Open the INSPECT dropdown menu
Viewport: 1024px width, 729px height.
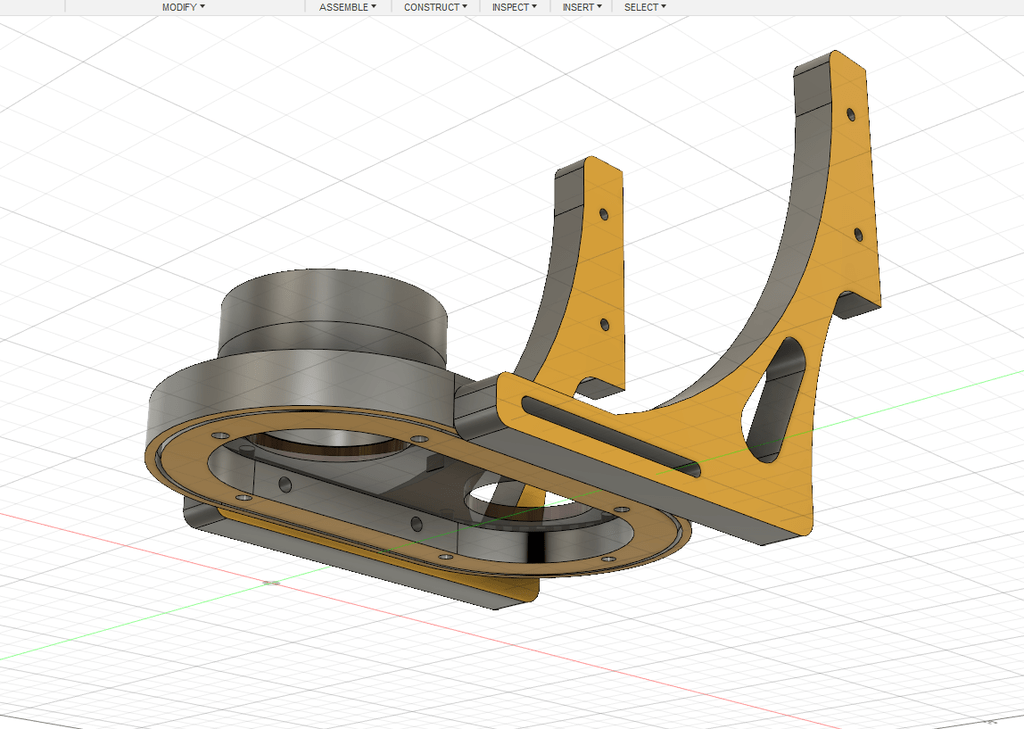tap(515, 7)
